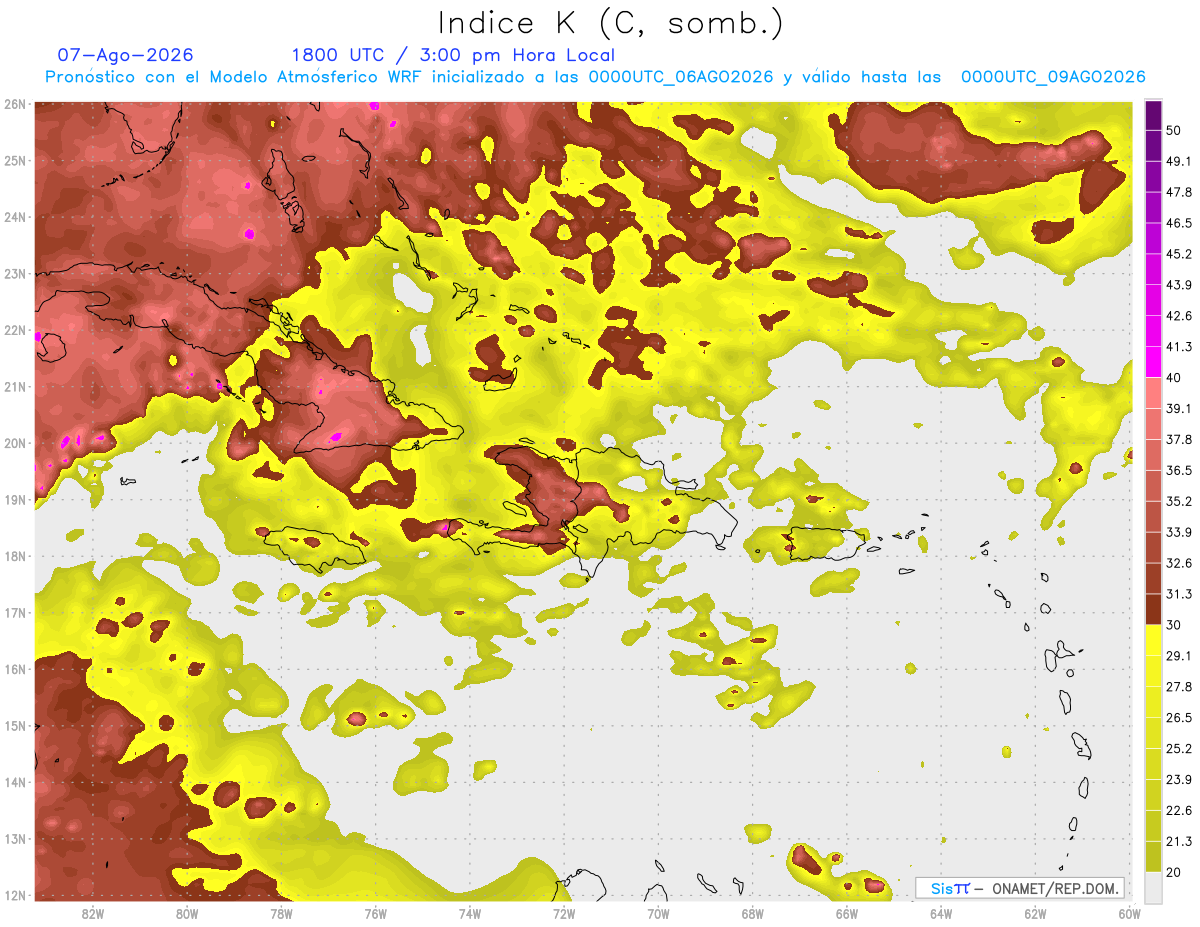This screenshot has width=1200, height=927.
Task: Click the legend value "25.2"
Action: coord(1179,748)
